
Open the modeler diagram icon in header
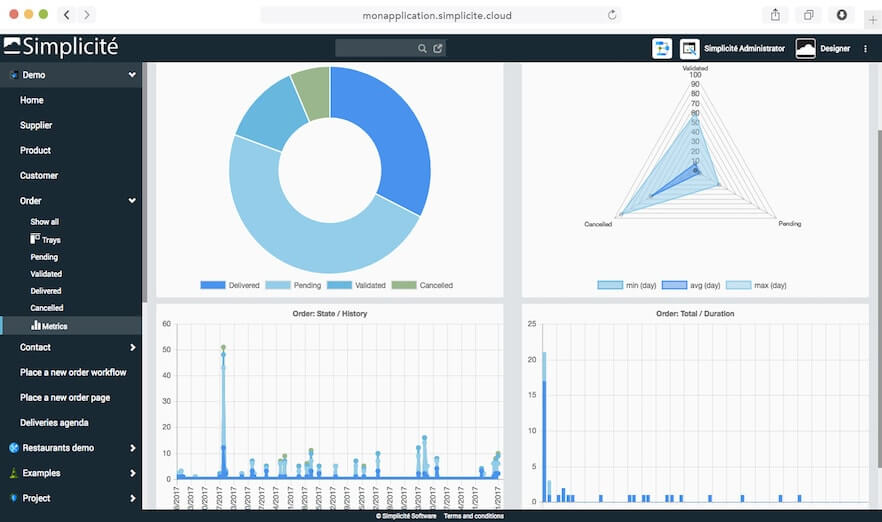(x=662, y=48)
